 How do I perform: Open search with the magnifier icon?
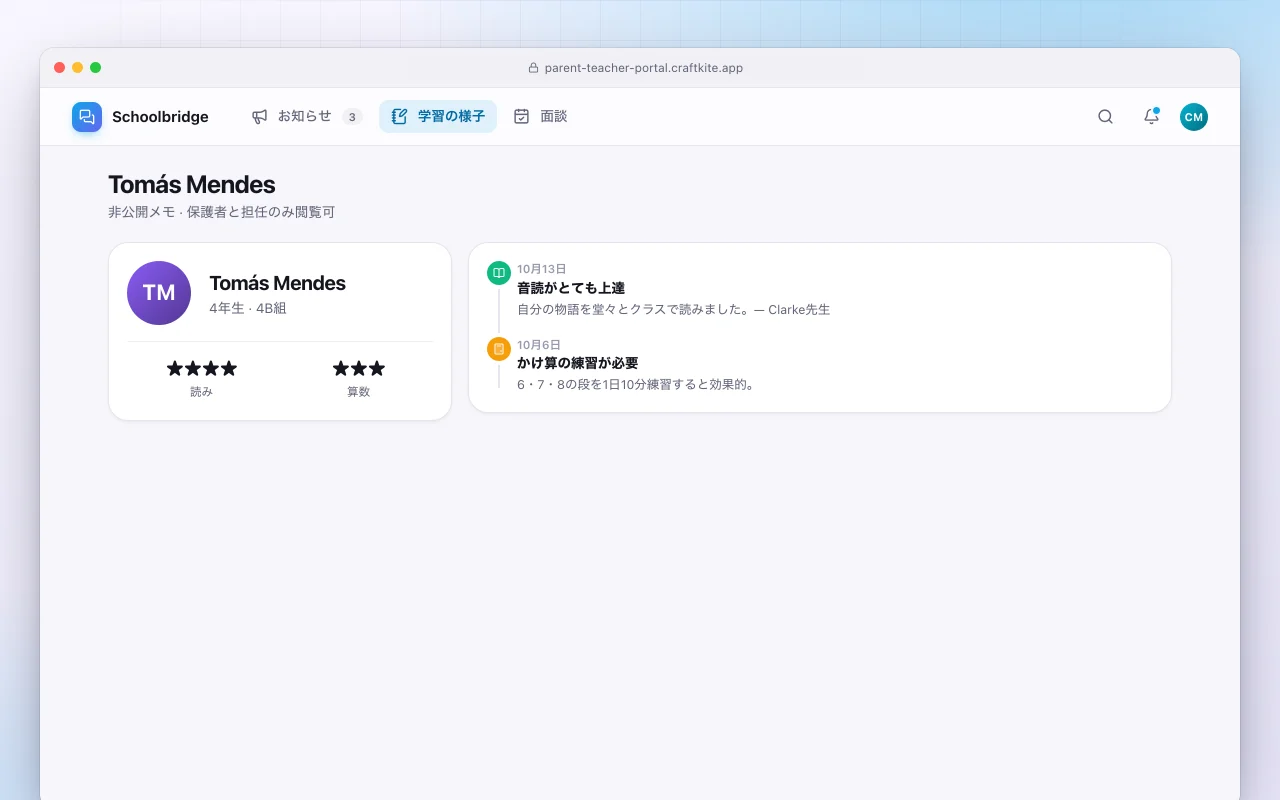1105,117
